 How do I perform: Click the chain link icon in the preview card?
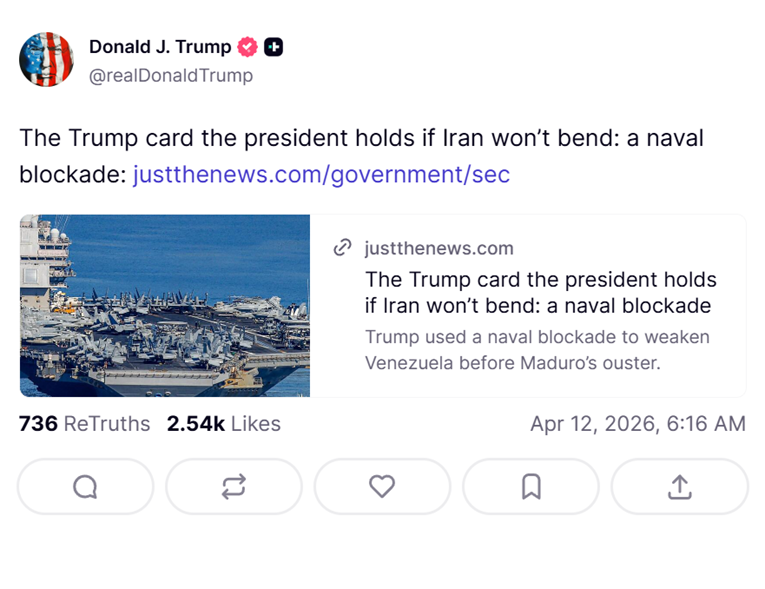pyautogui.click(x=343, y=248)
